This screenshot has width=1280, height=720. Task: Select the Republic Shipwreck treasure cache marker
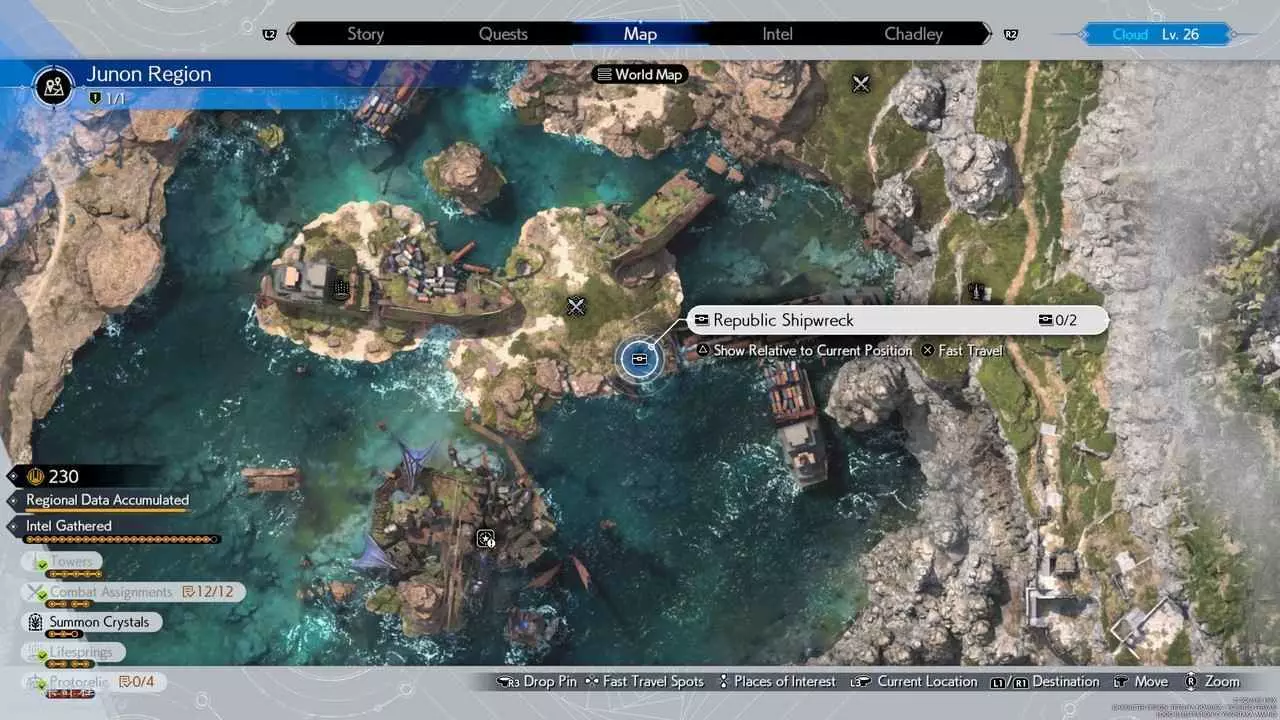point(639,359)
